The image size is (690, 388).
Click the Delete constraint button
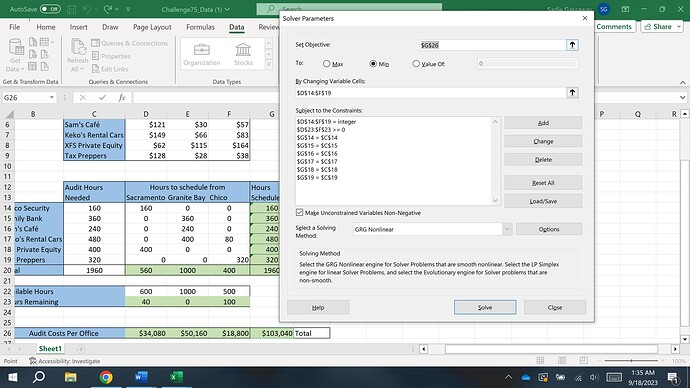[x=543, y=160]
